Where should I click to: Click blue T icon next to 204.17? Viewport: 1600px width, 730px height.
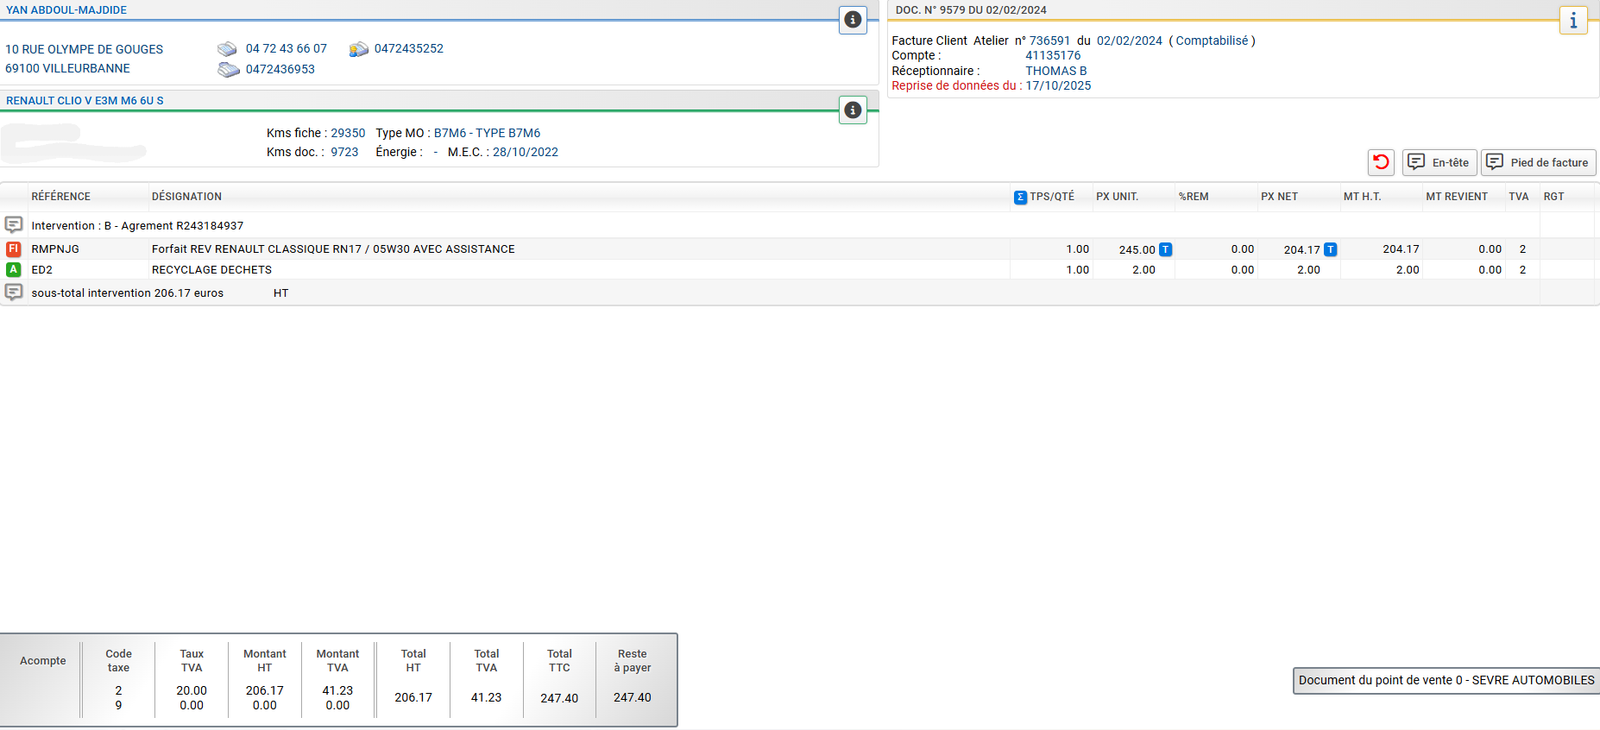[1330, 249]
